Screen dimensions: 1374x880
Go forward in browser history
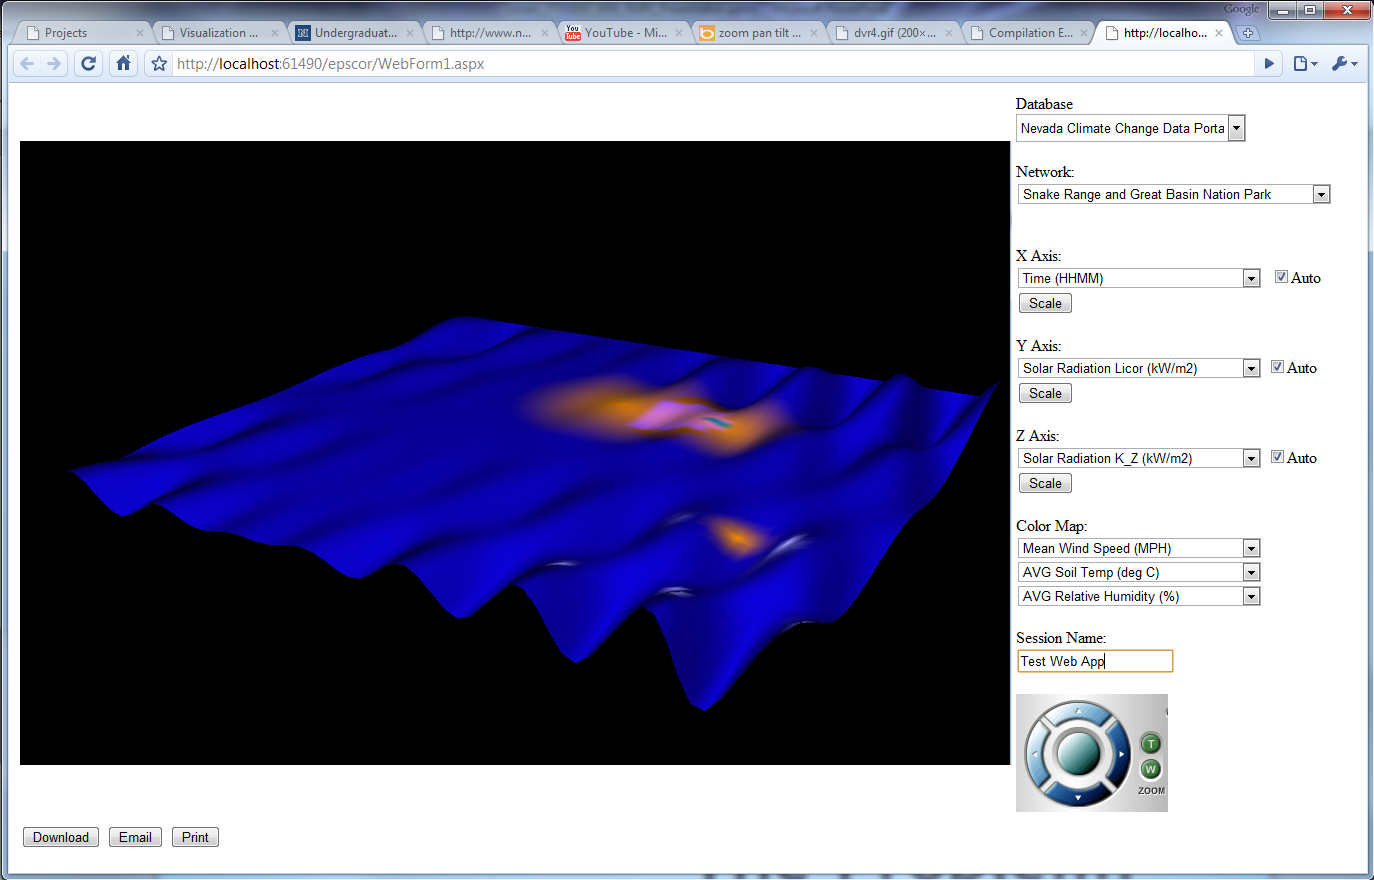point(54,64)
